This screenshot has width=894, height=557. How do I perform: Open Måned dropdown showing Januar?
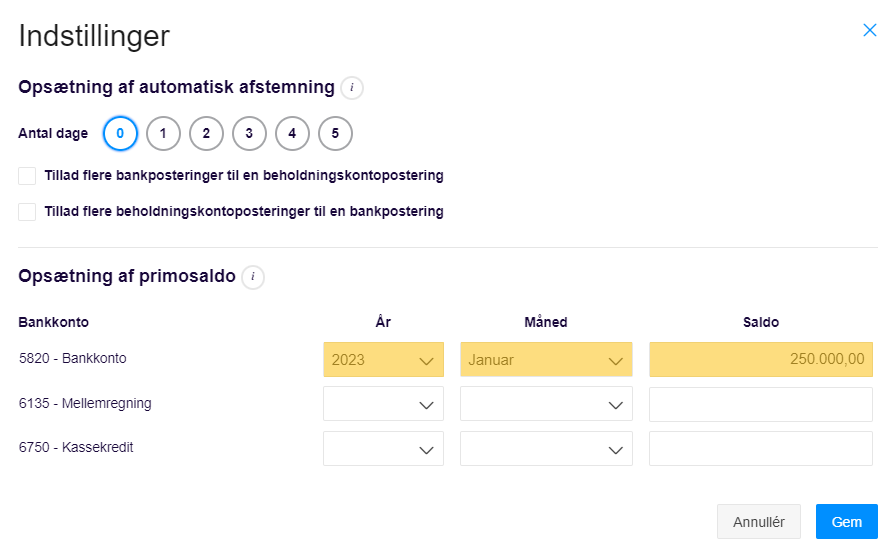coord(546,359)
